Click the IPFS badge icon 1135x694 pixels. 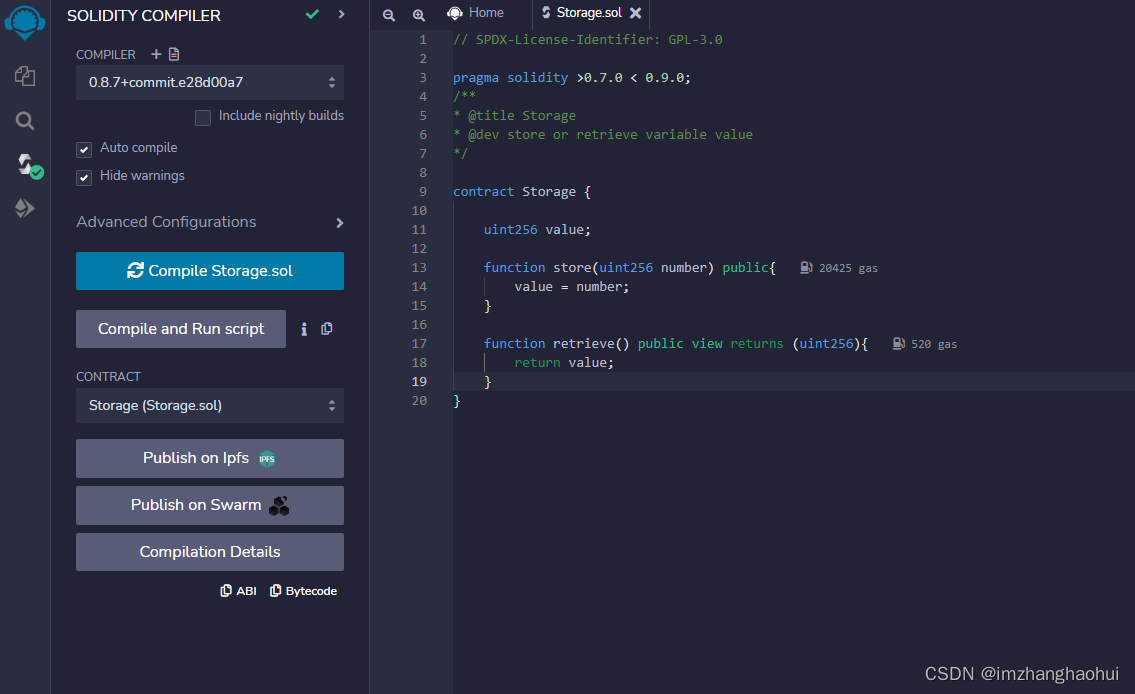(x=267, y=459)
